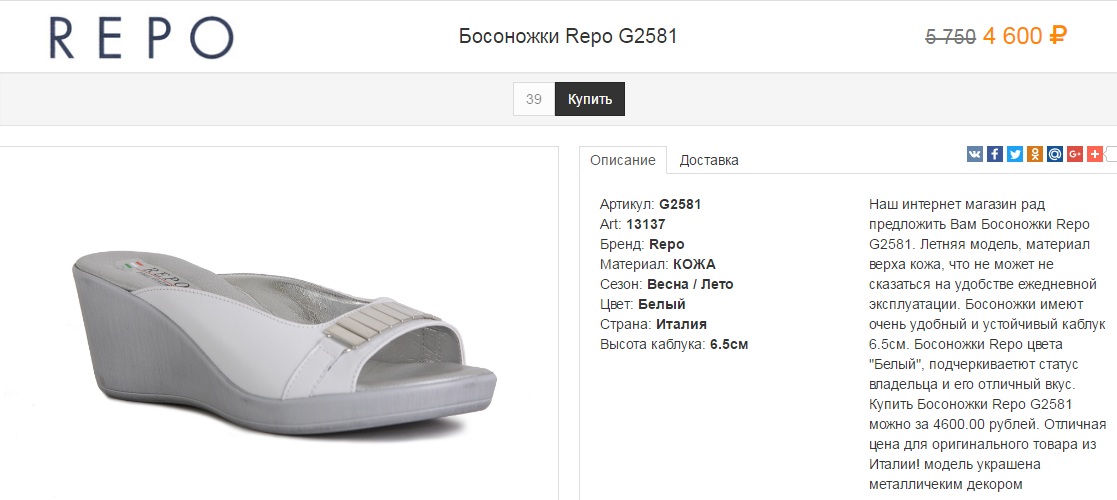
Task: Click the brand value Repo
Action: click(x=667, y=244)
